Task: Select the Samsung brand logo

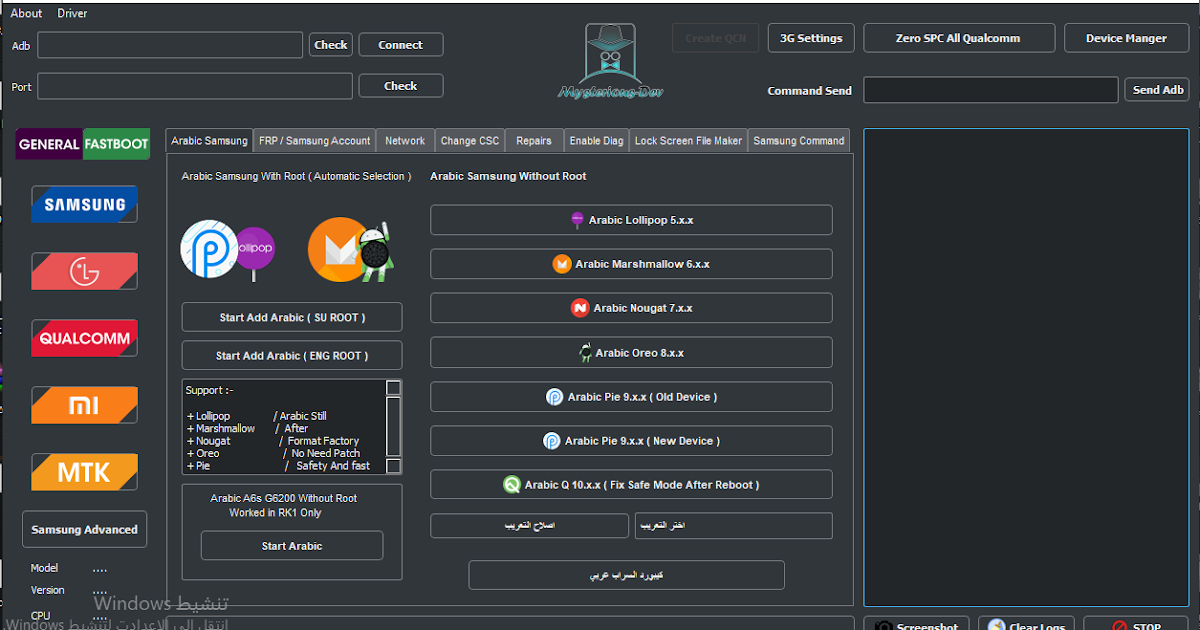Action: [84, 205]
